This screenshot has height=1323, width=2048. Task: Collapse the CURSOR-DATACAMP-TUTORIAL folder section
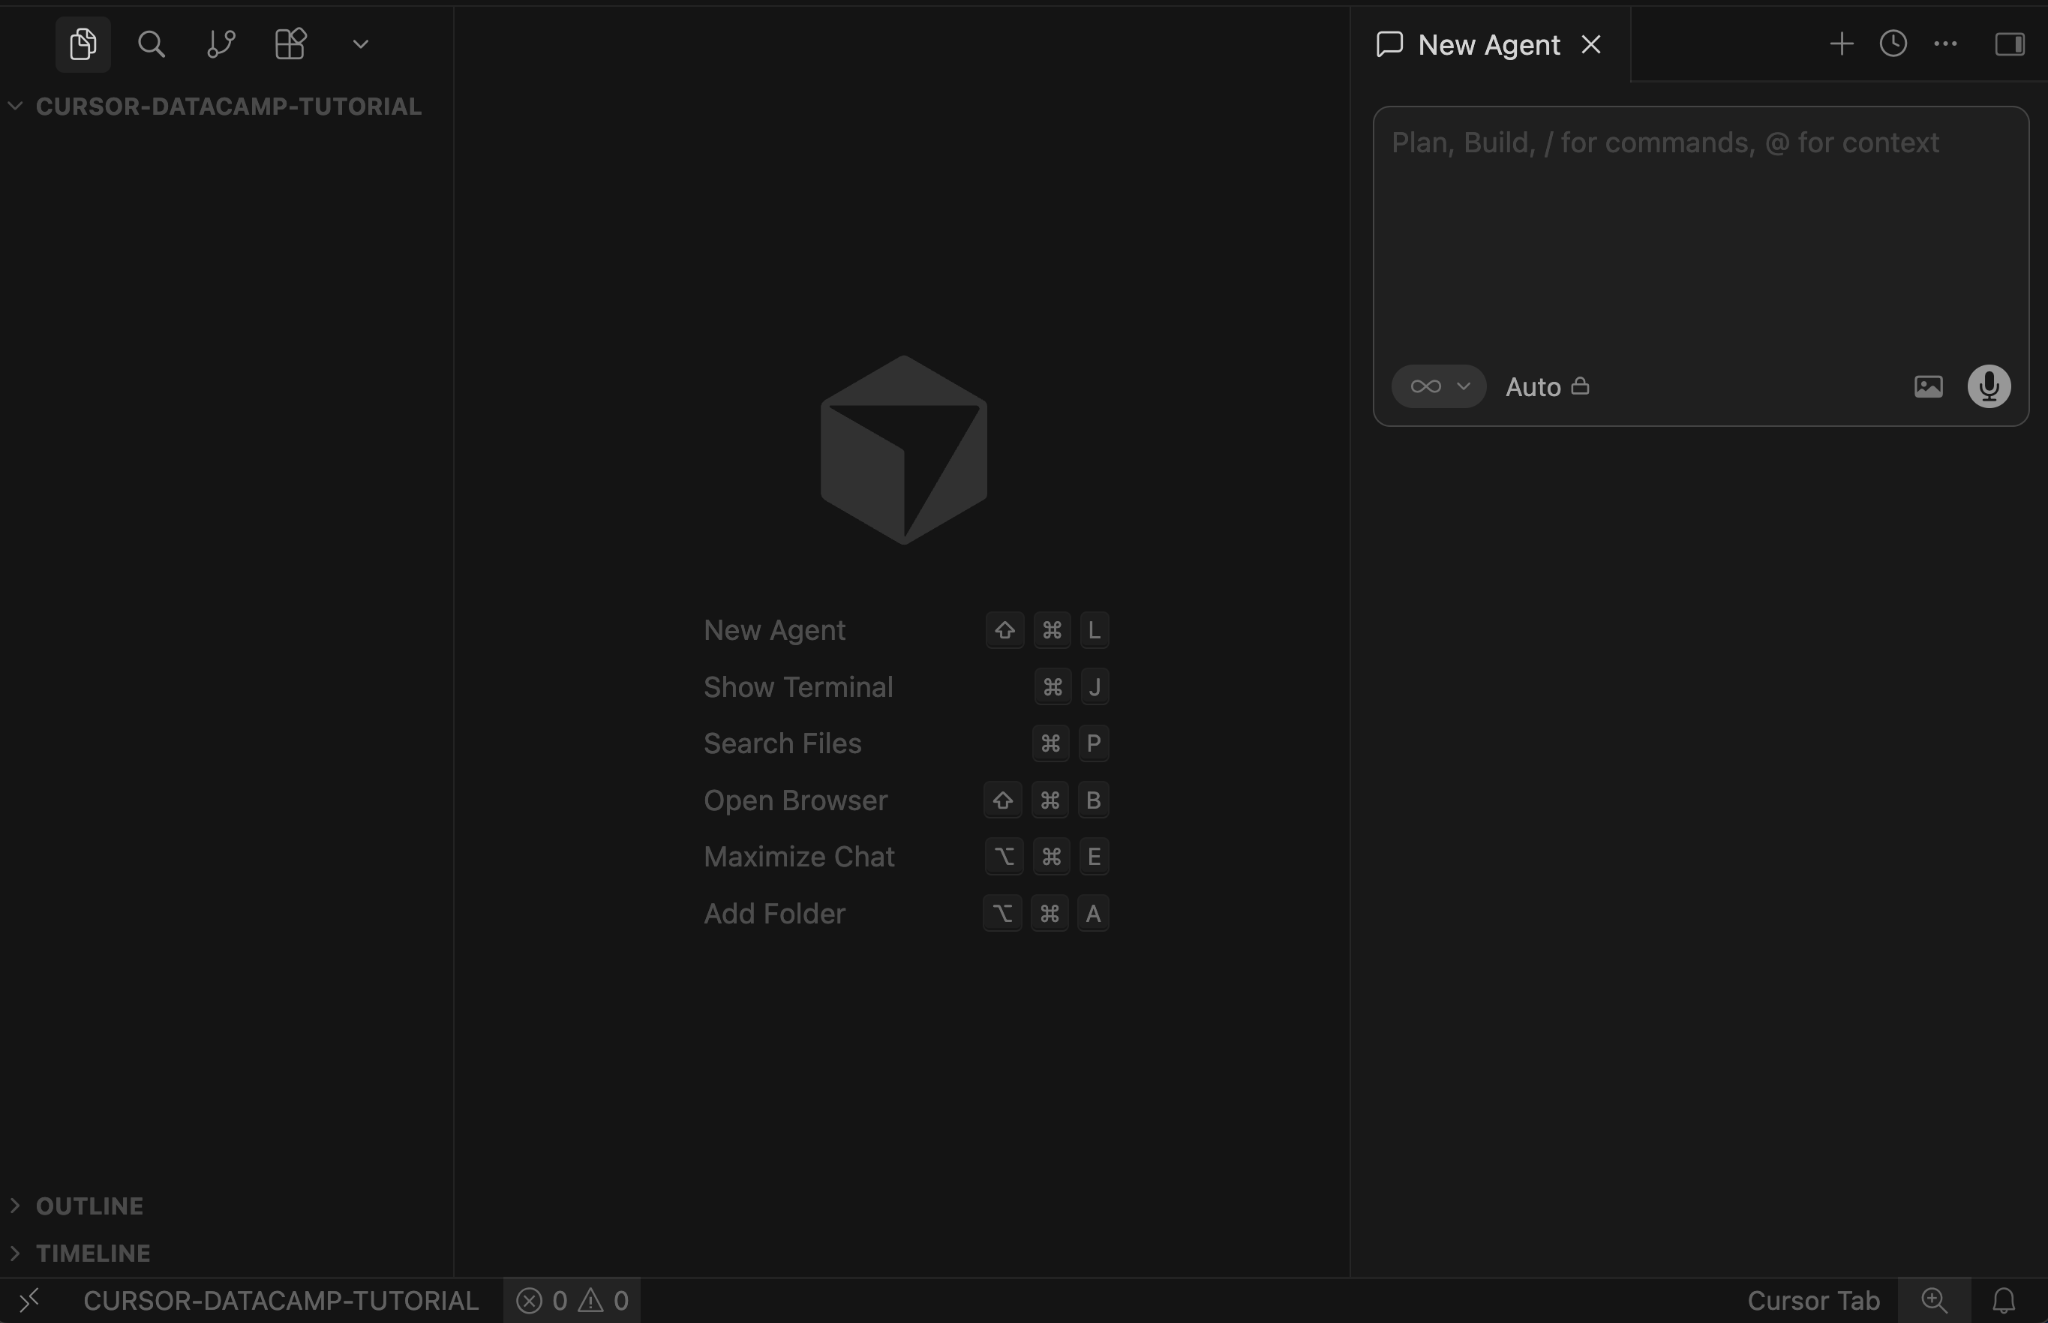click(226, 106)
